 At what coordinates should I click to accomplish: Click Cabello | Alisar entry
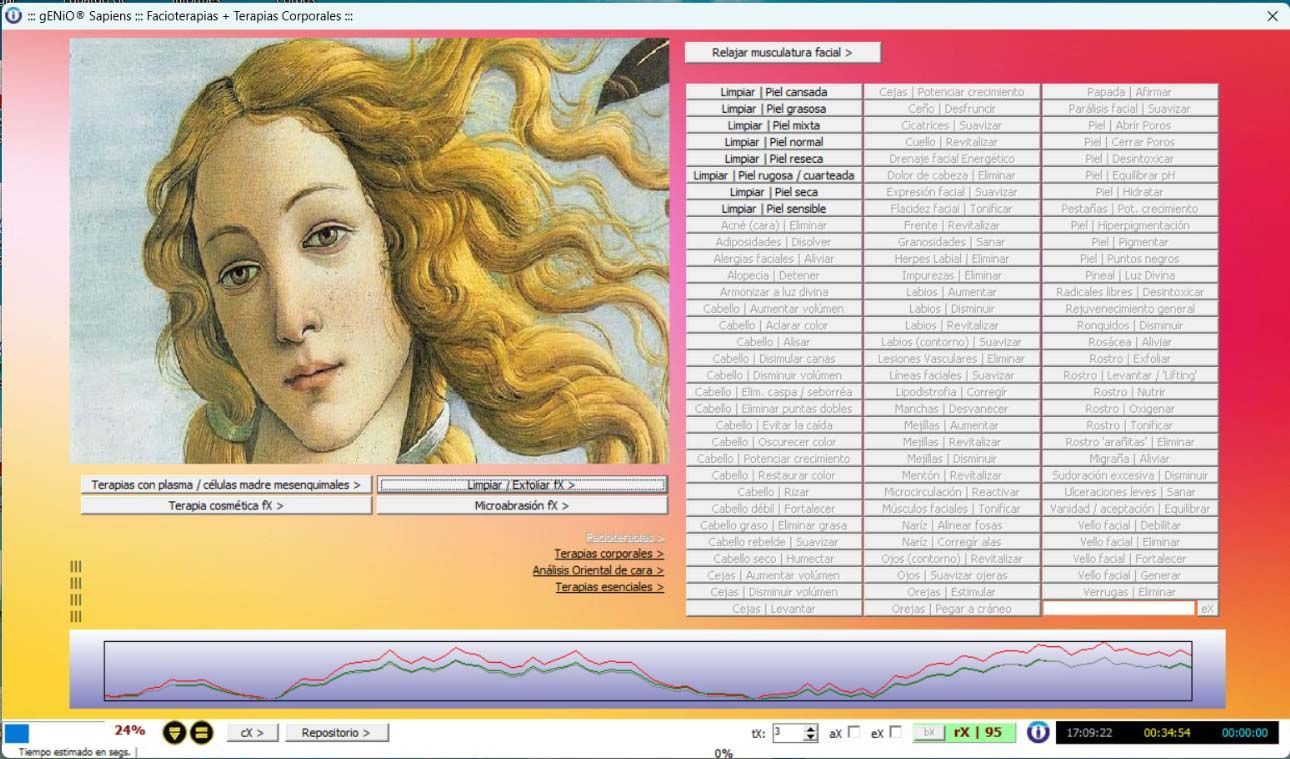point(774,342)
